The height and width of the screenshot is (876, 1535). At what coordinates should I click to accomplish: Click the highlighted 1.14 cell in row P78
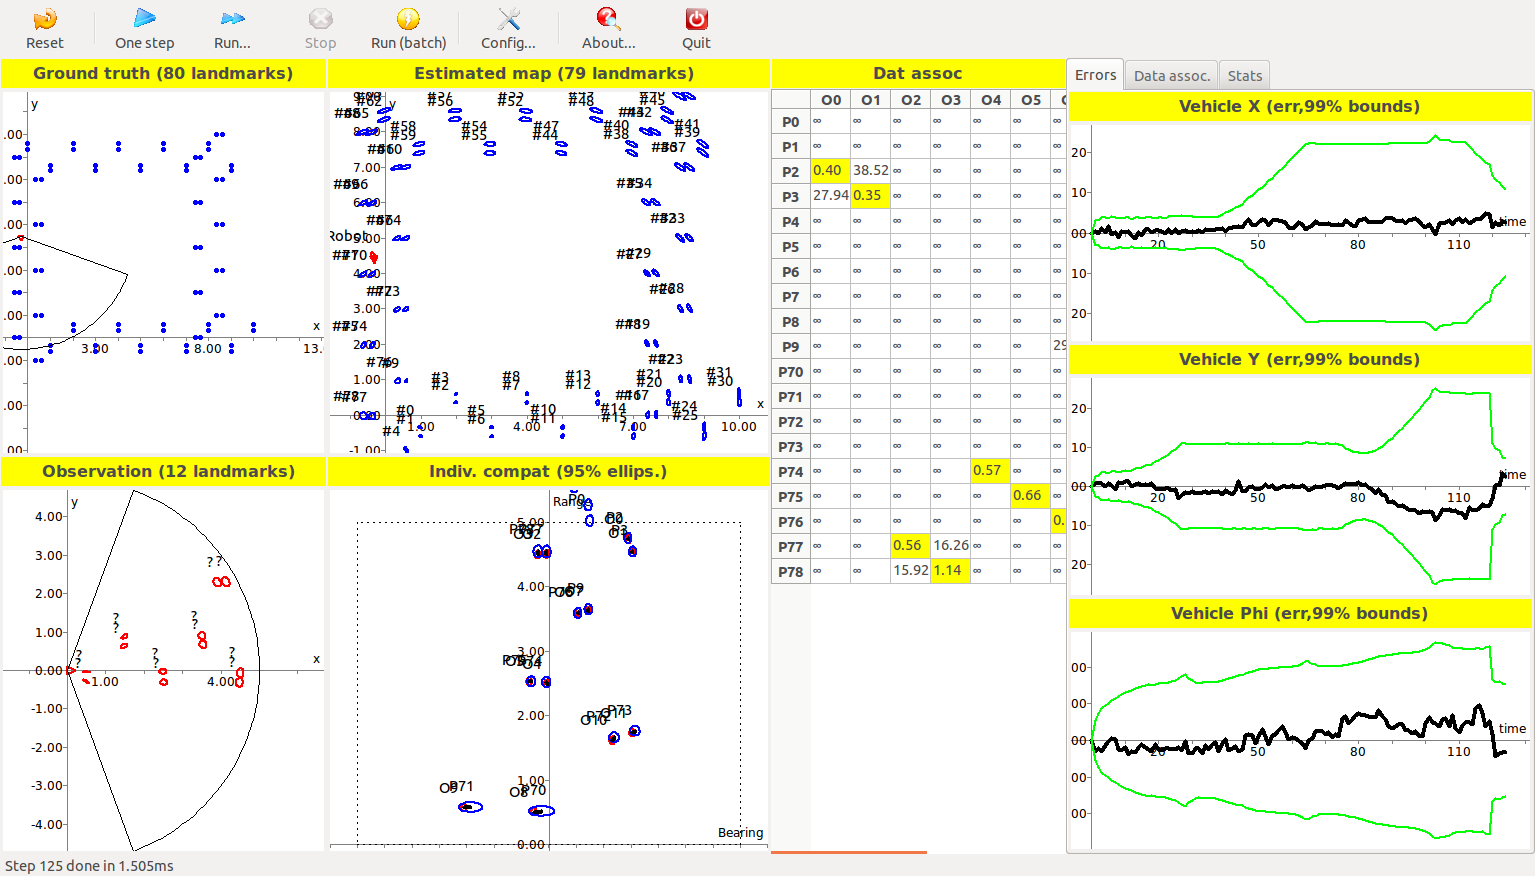pyautogui.click(x=948, y=571)
